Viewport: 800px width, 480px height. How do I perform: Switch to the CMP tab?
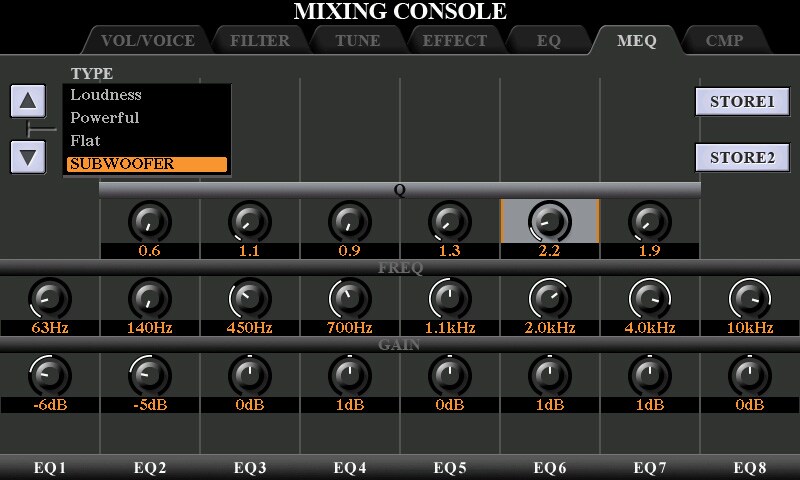tap(724, 41)
